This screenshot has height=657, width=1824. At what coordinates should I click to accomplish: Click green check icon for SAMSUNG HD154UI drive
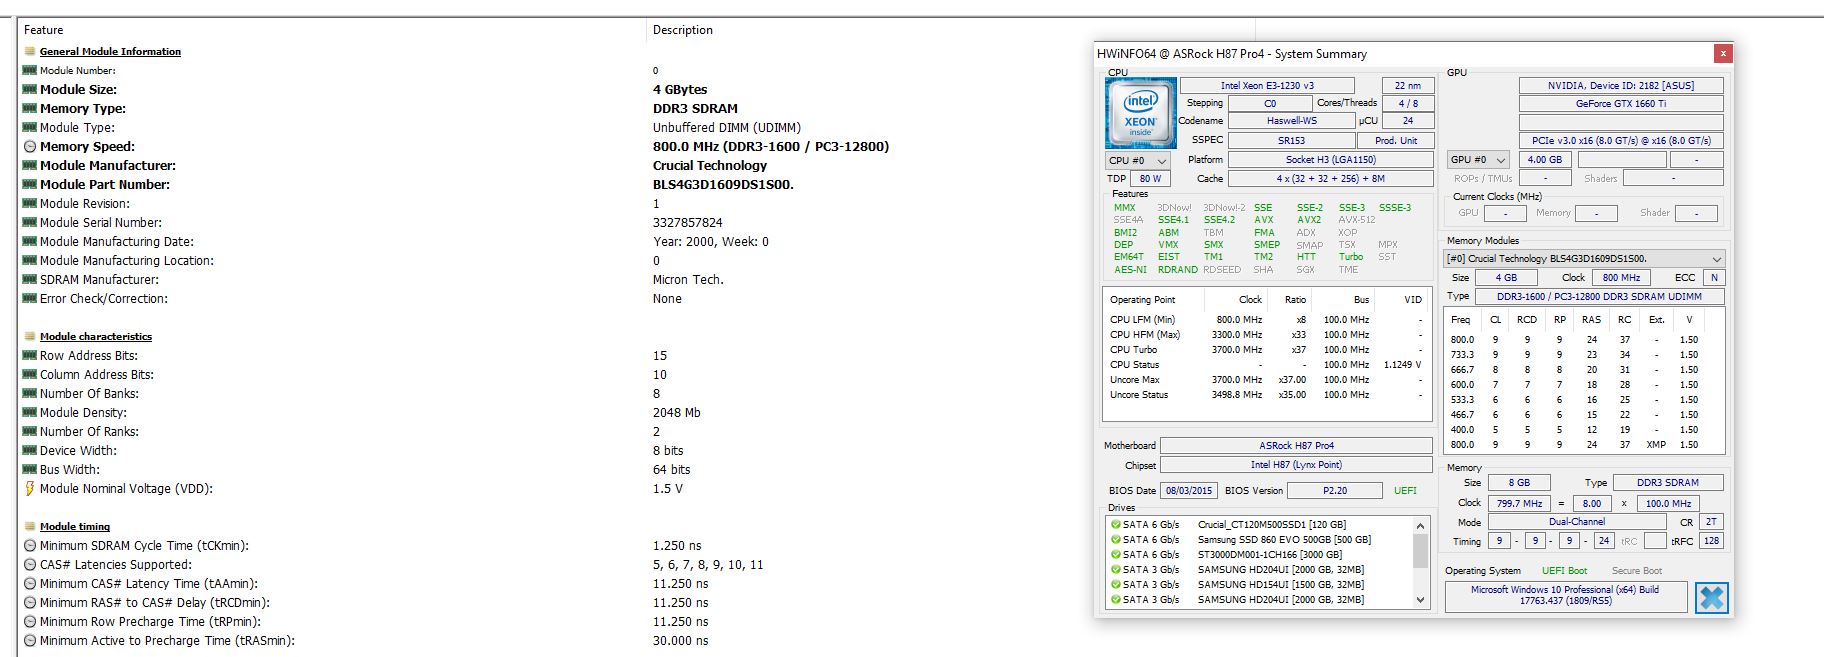(x=1115, y=584)
